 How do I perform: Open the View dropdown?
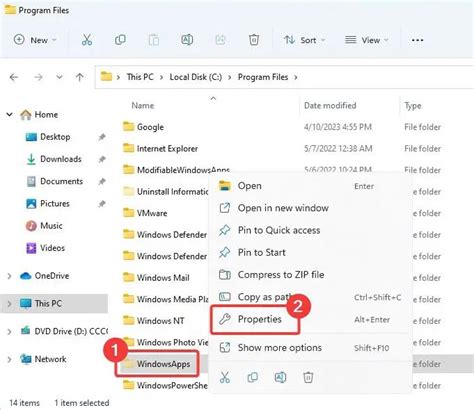(x=367, y=40)
